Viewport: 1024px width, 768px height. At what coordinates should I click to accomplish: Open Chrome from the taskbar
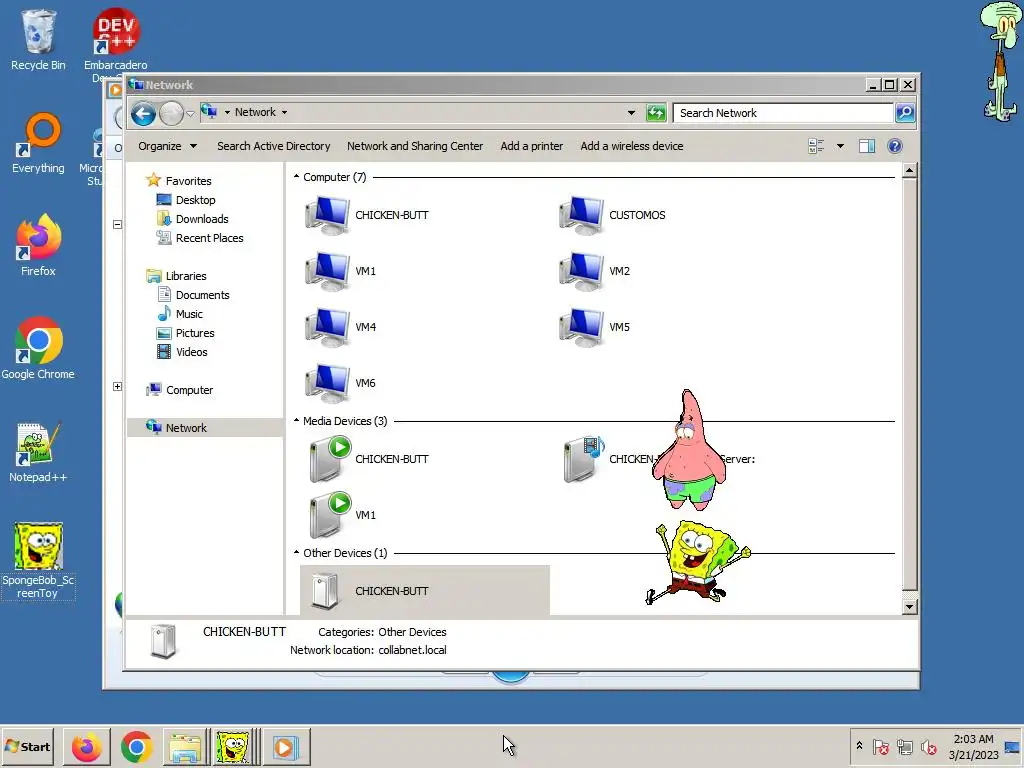click(x=136, y=747)
